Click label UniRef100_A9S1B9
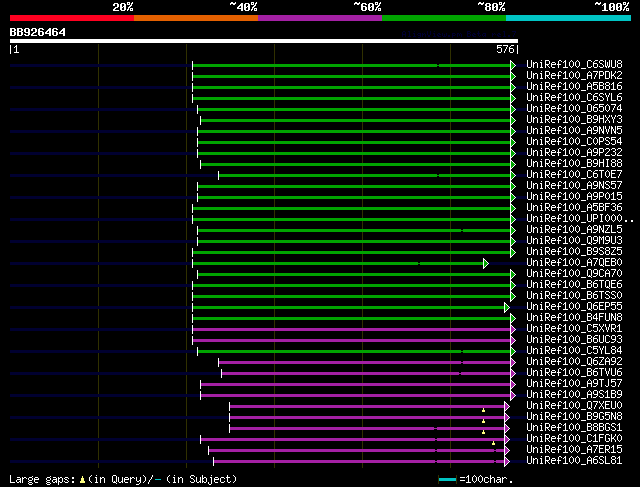Image resolution: width=640 pixels, height=487 pixels. click(574, 395)
